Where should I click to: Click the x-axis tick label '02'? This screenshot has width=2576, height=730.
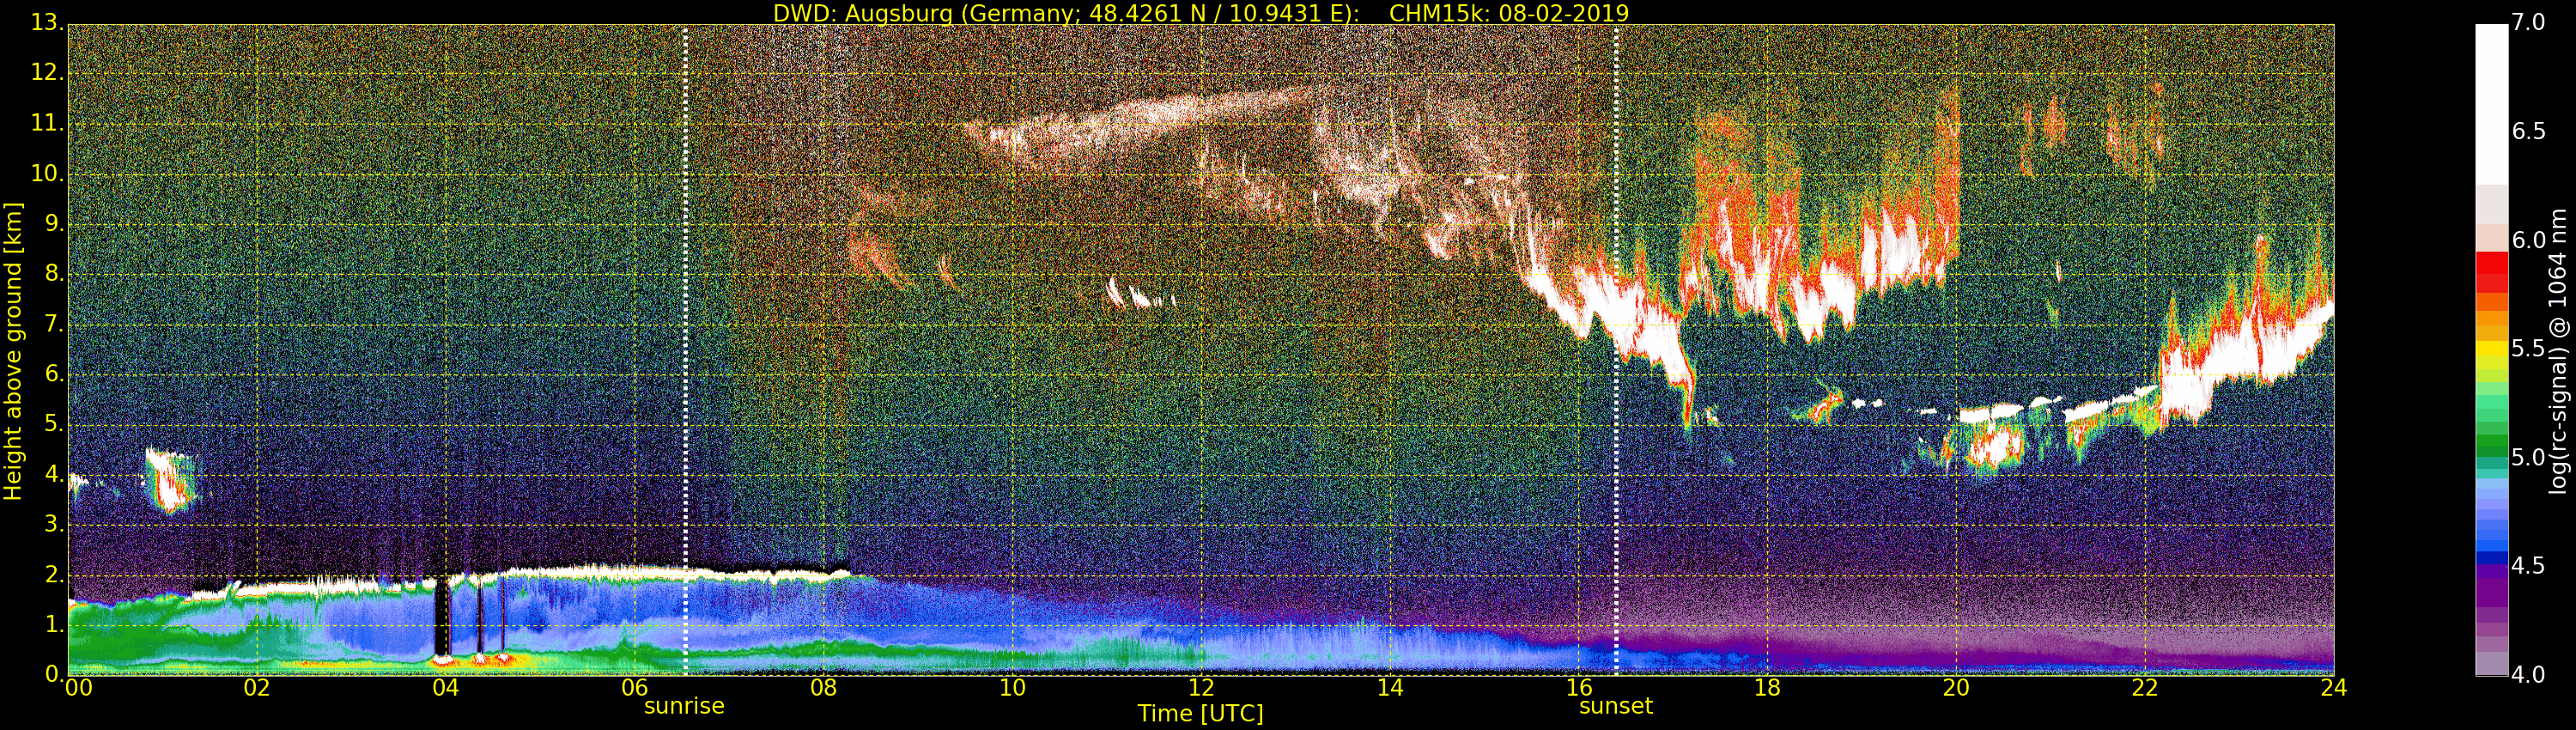pyautogui.click(x=257, y=687)
